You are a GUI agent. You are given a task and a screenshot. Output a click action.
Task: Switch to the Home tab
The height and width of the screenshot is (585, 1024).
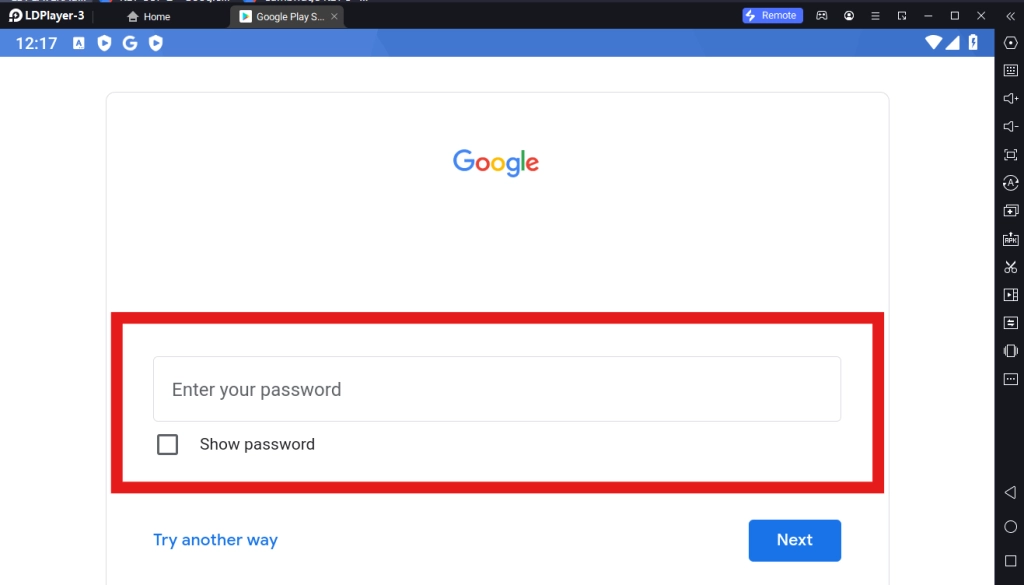149,17
